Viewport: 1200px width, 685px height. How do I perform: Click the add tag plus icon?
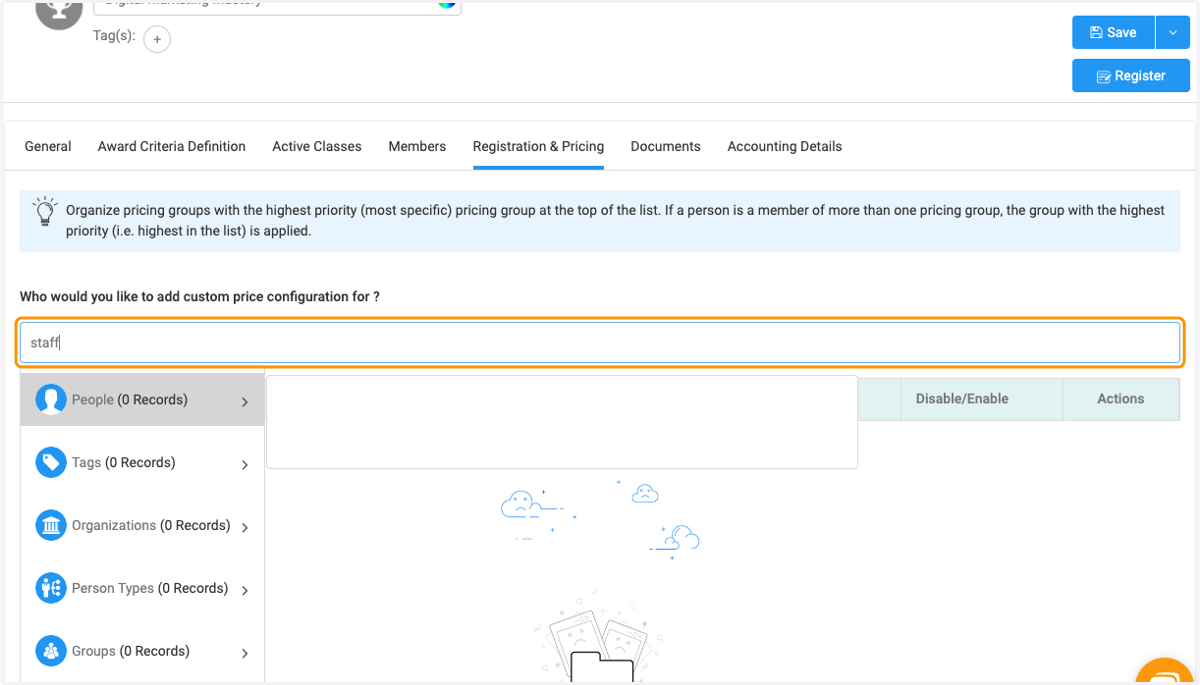157,39
